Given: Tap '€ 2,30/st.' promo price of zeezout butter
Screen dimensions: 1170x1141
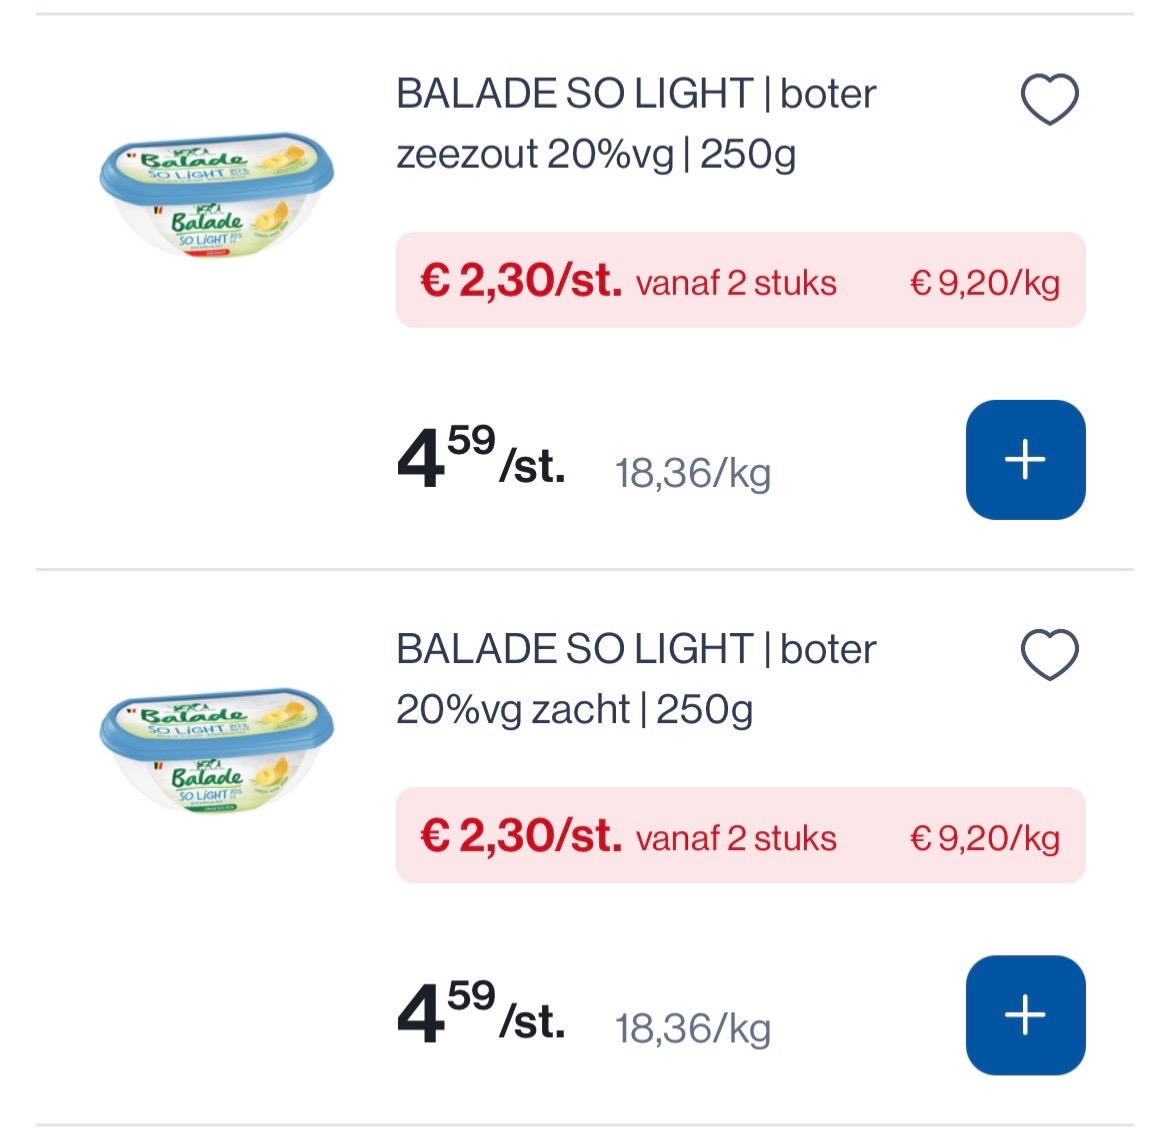Looking at the screenshot, I should click(521, 281).
